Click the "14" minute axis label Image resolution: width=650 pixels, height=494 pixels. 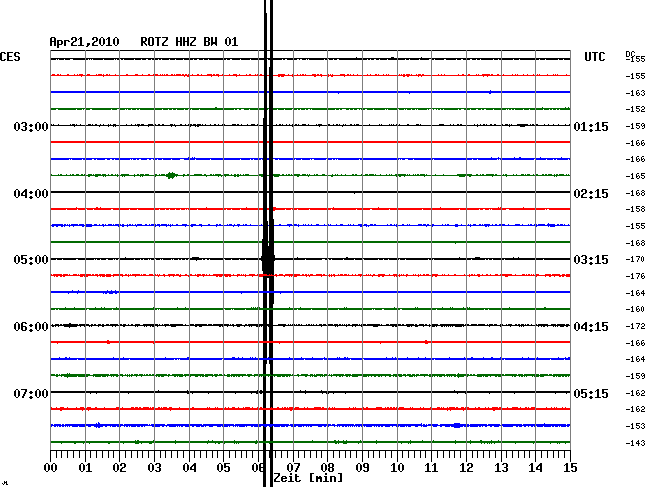pos(535,468)
